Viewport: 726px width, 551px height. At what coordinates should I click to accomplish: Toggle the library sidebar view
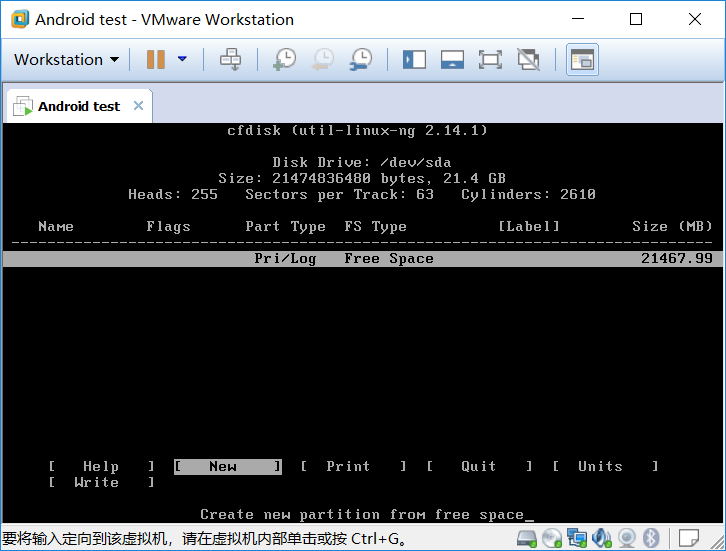point(414,60)
